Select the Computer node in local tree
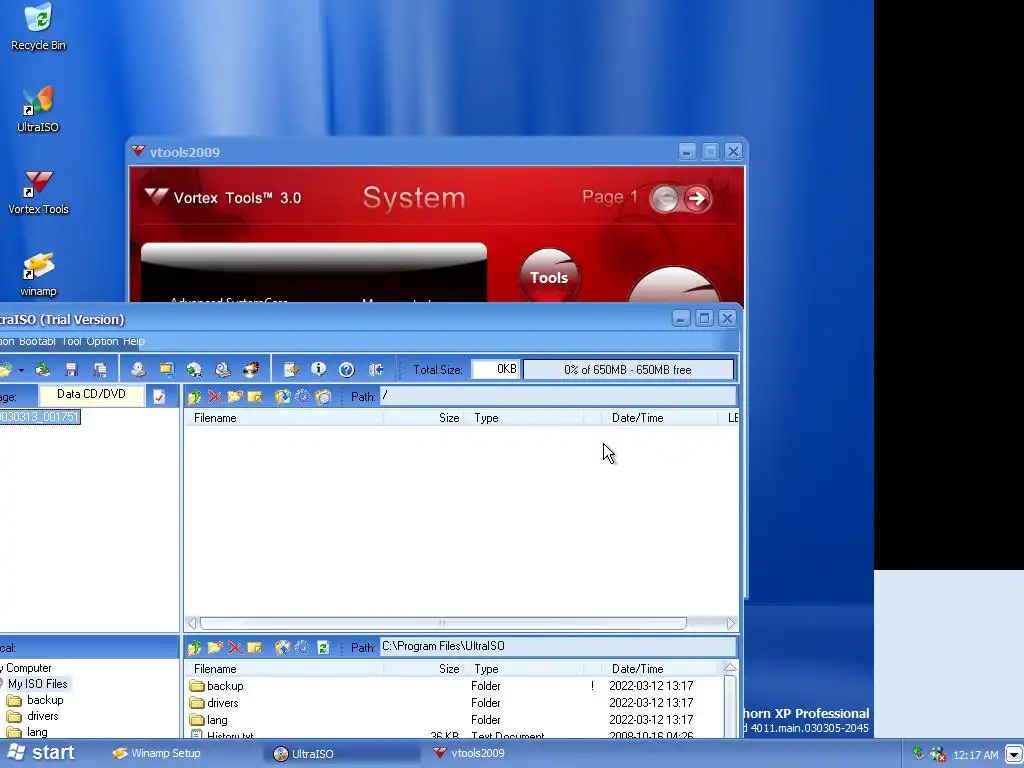This screenshot has height=768, width=1024. [x=26, y=668]
